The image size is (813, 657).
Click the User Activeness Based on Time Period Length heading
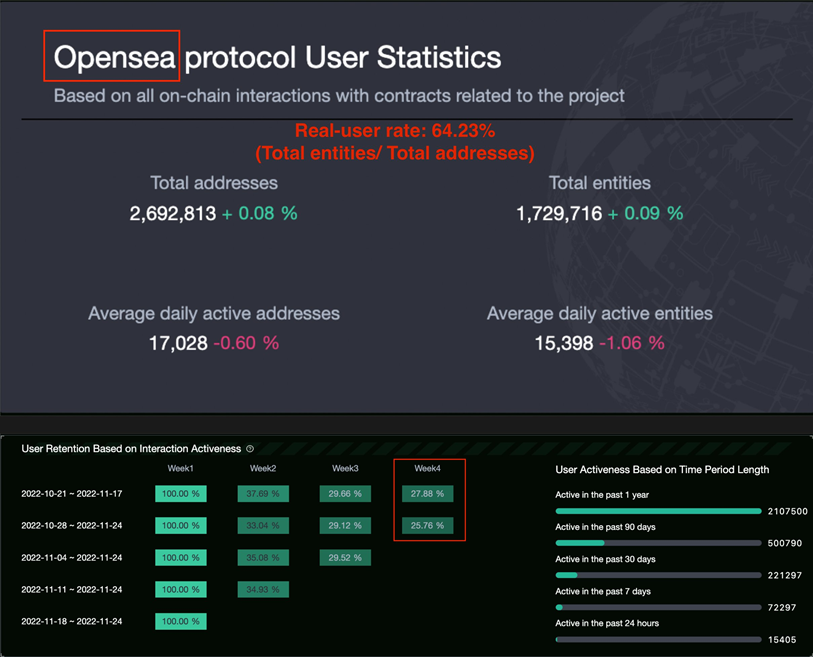tap(662, 470)
